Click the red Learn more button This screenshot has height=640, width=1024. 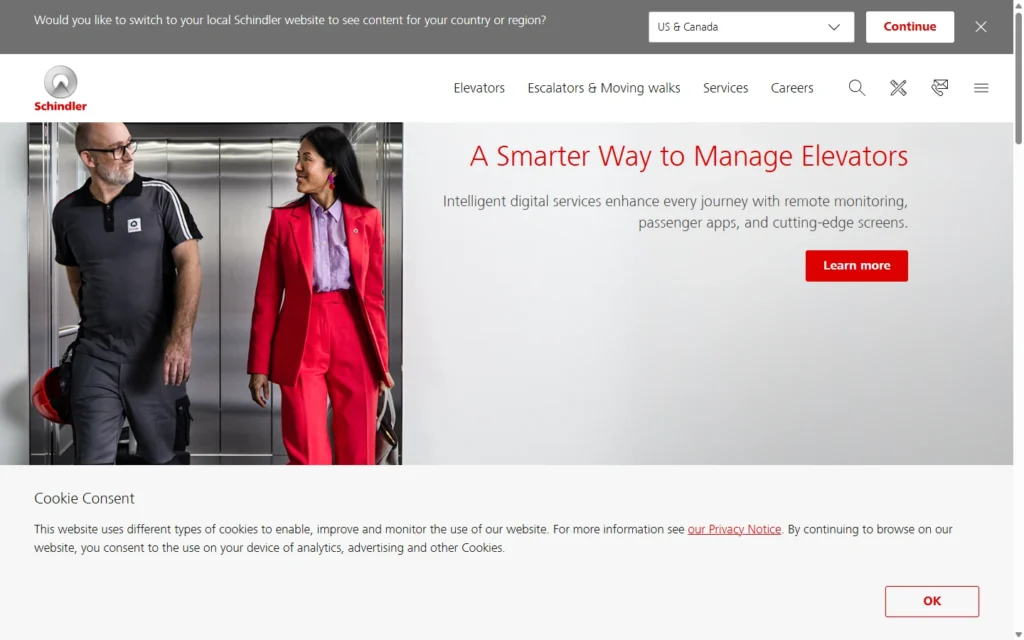[856, 266]
